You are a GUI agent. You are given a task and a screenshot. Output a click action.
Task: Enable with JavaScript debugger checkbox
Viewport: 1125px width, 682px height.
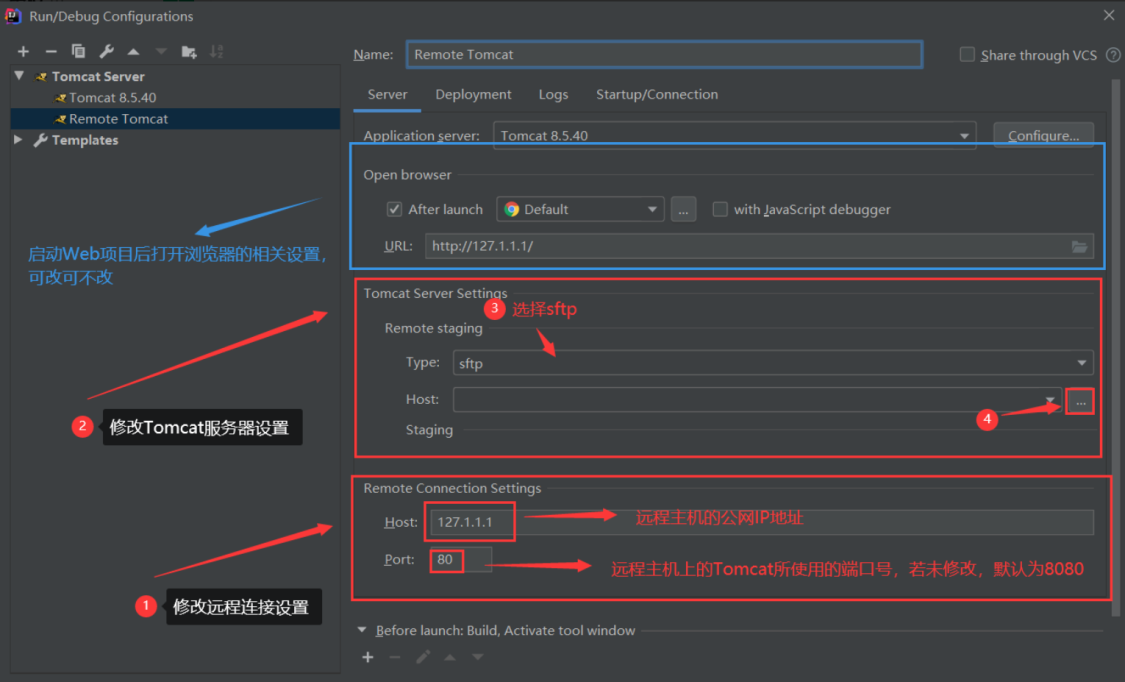[720, 209]
